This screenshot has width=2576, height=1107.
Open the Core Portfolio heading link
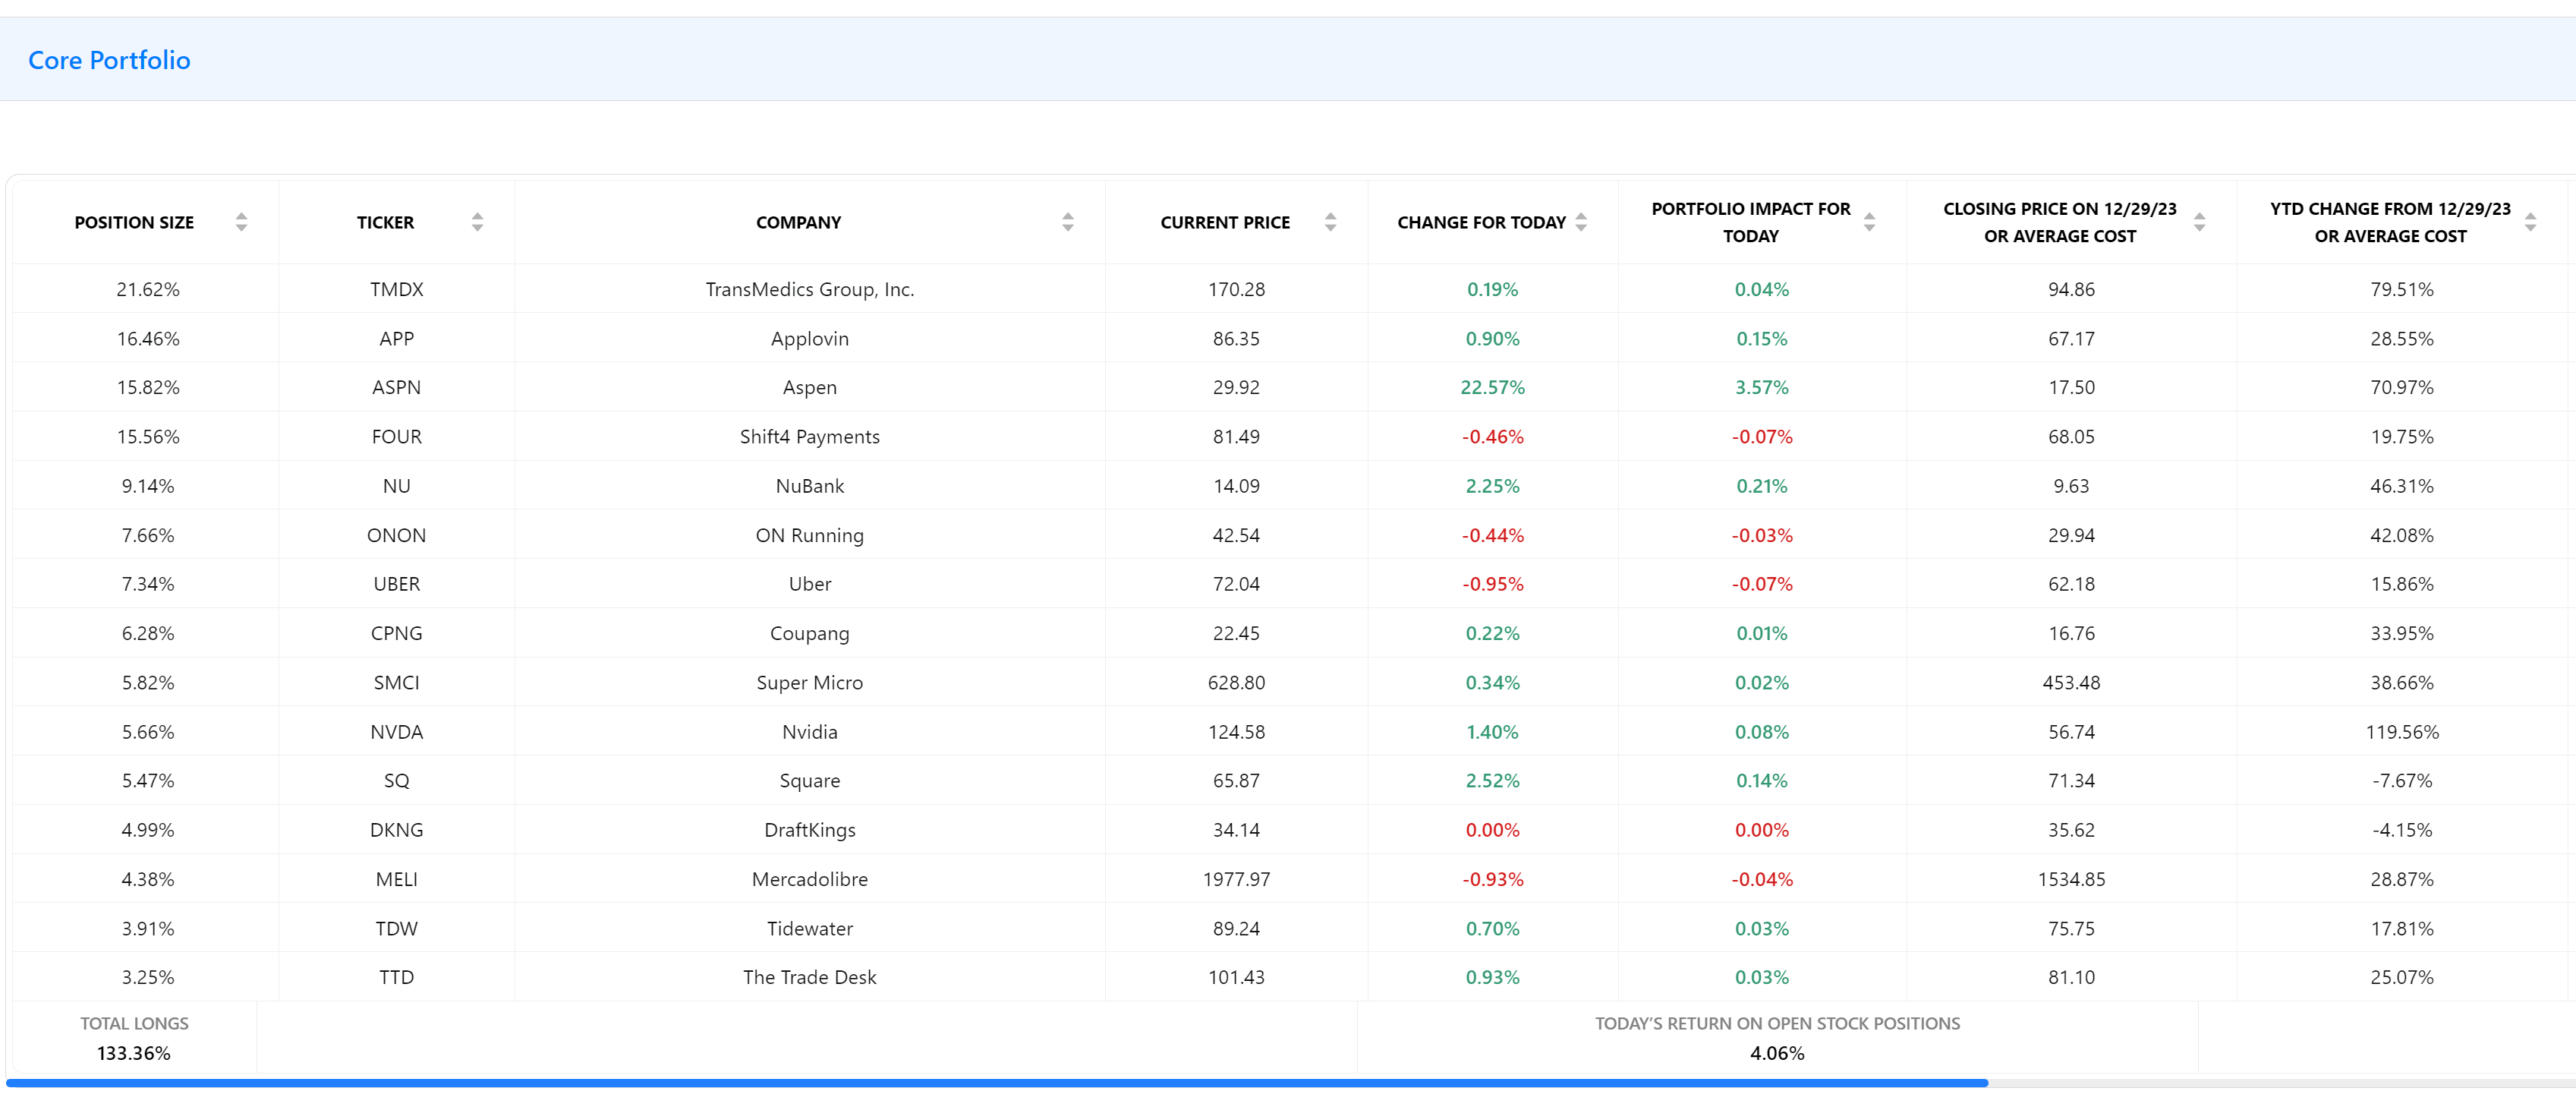pos(109,60)
